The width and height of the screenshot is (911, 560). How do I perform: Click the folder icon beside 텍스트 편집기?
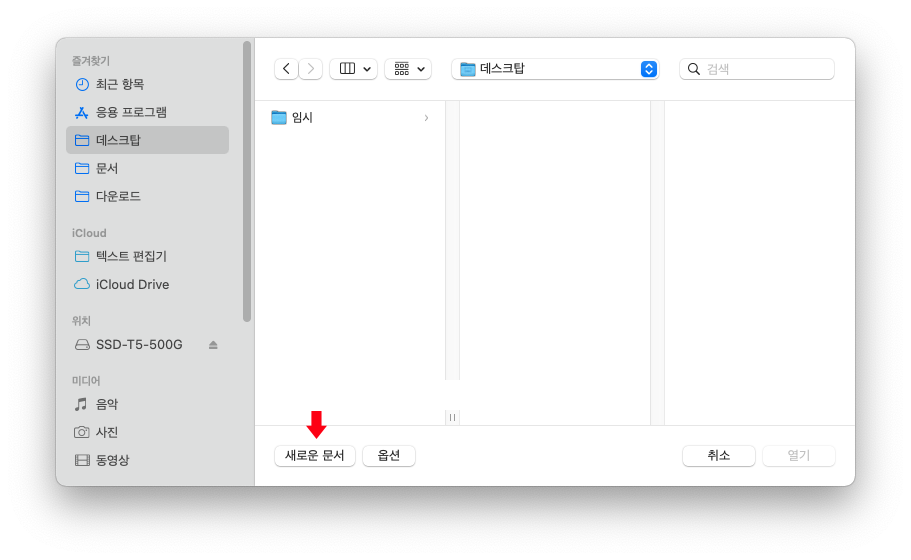click(x=82, y=256)
